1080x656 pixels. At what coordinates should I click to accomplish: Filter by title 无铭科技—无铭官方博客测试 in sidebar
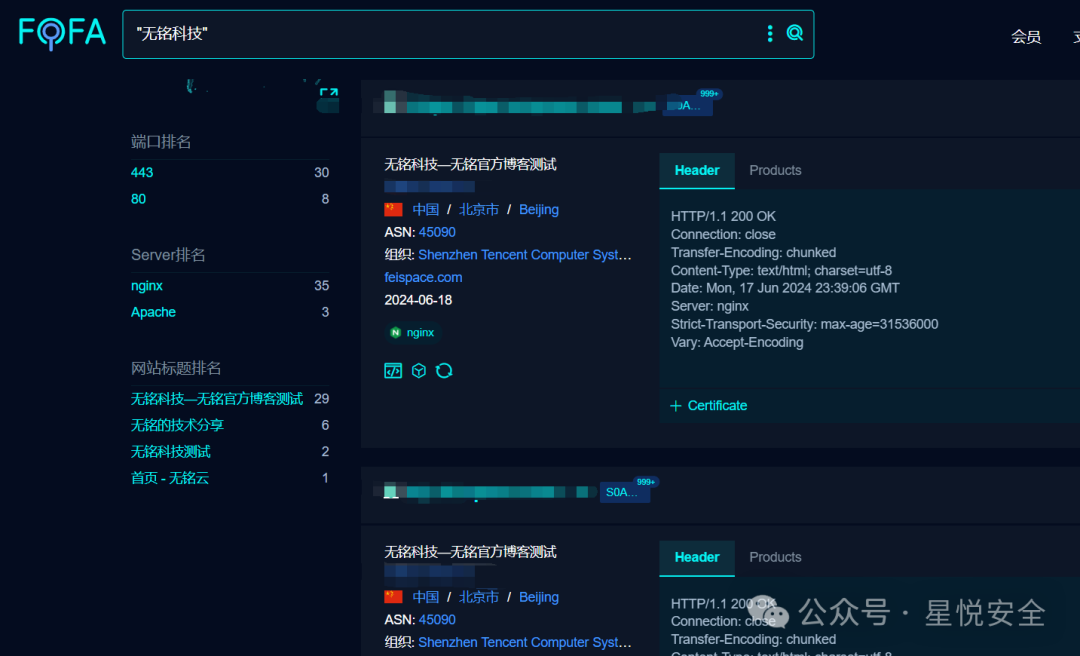point(217,398)
